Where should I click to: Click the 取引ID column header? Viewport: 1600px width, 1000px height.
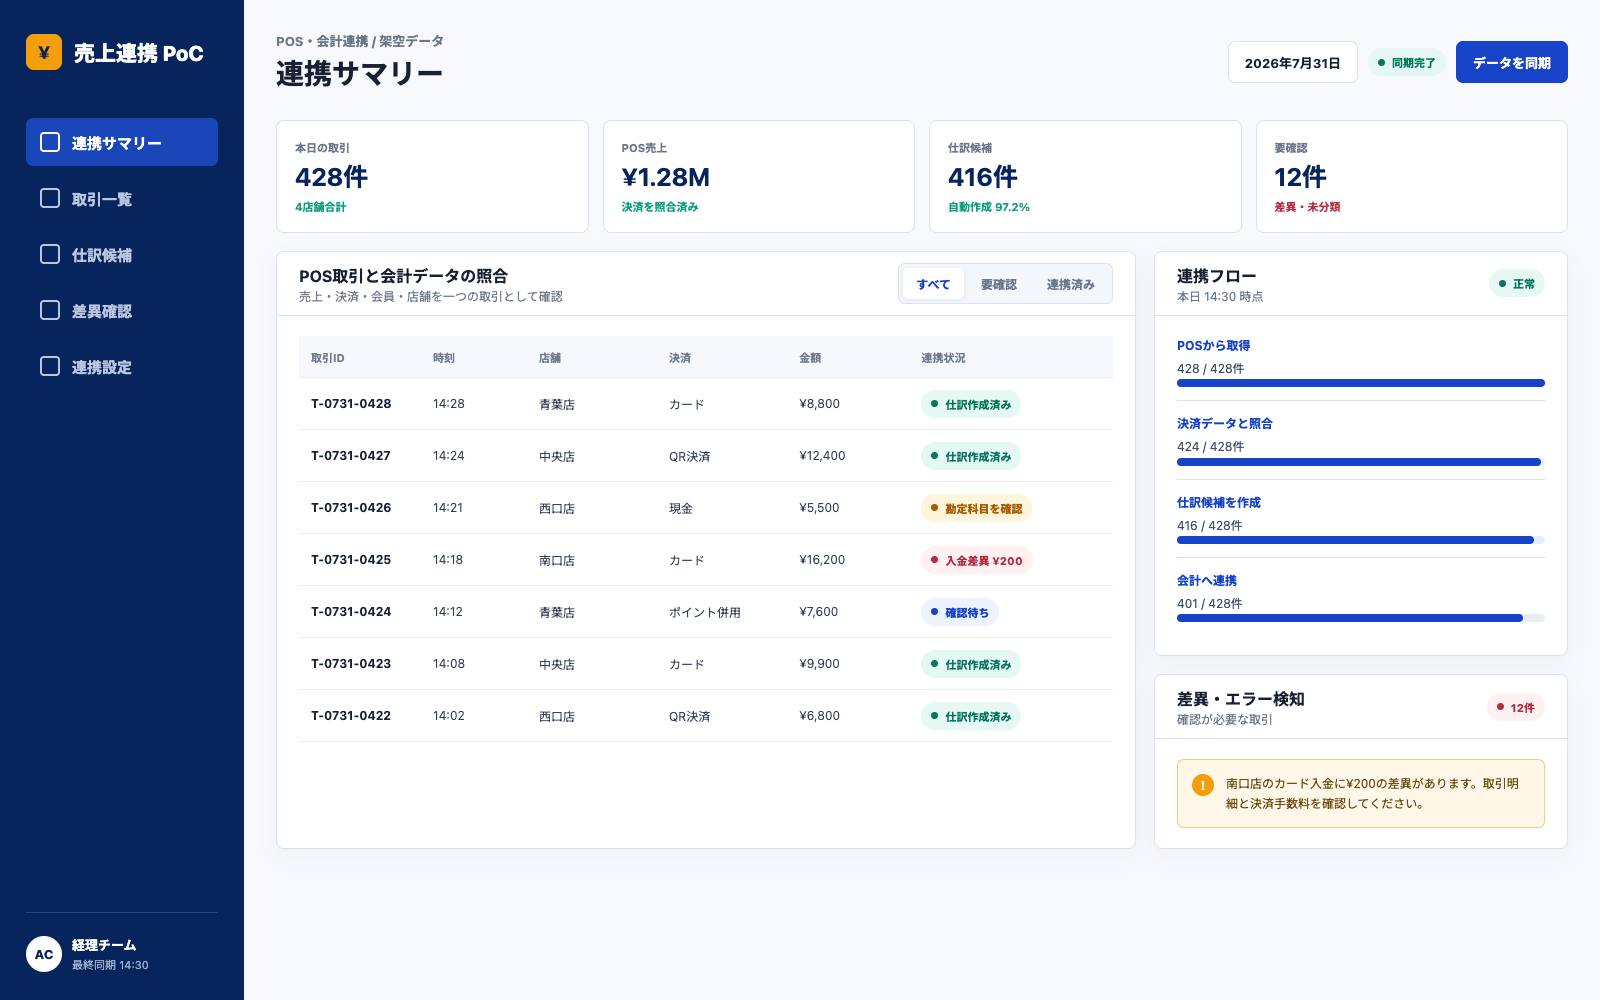click(x=328, y=358)
